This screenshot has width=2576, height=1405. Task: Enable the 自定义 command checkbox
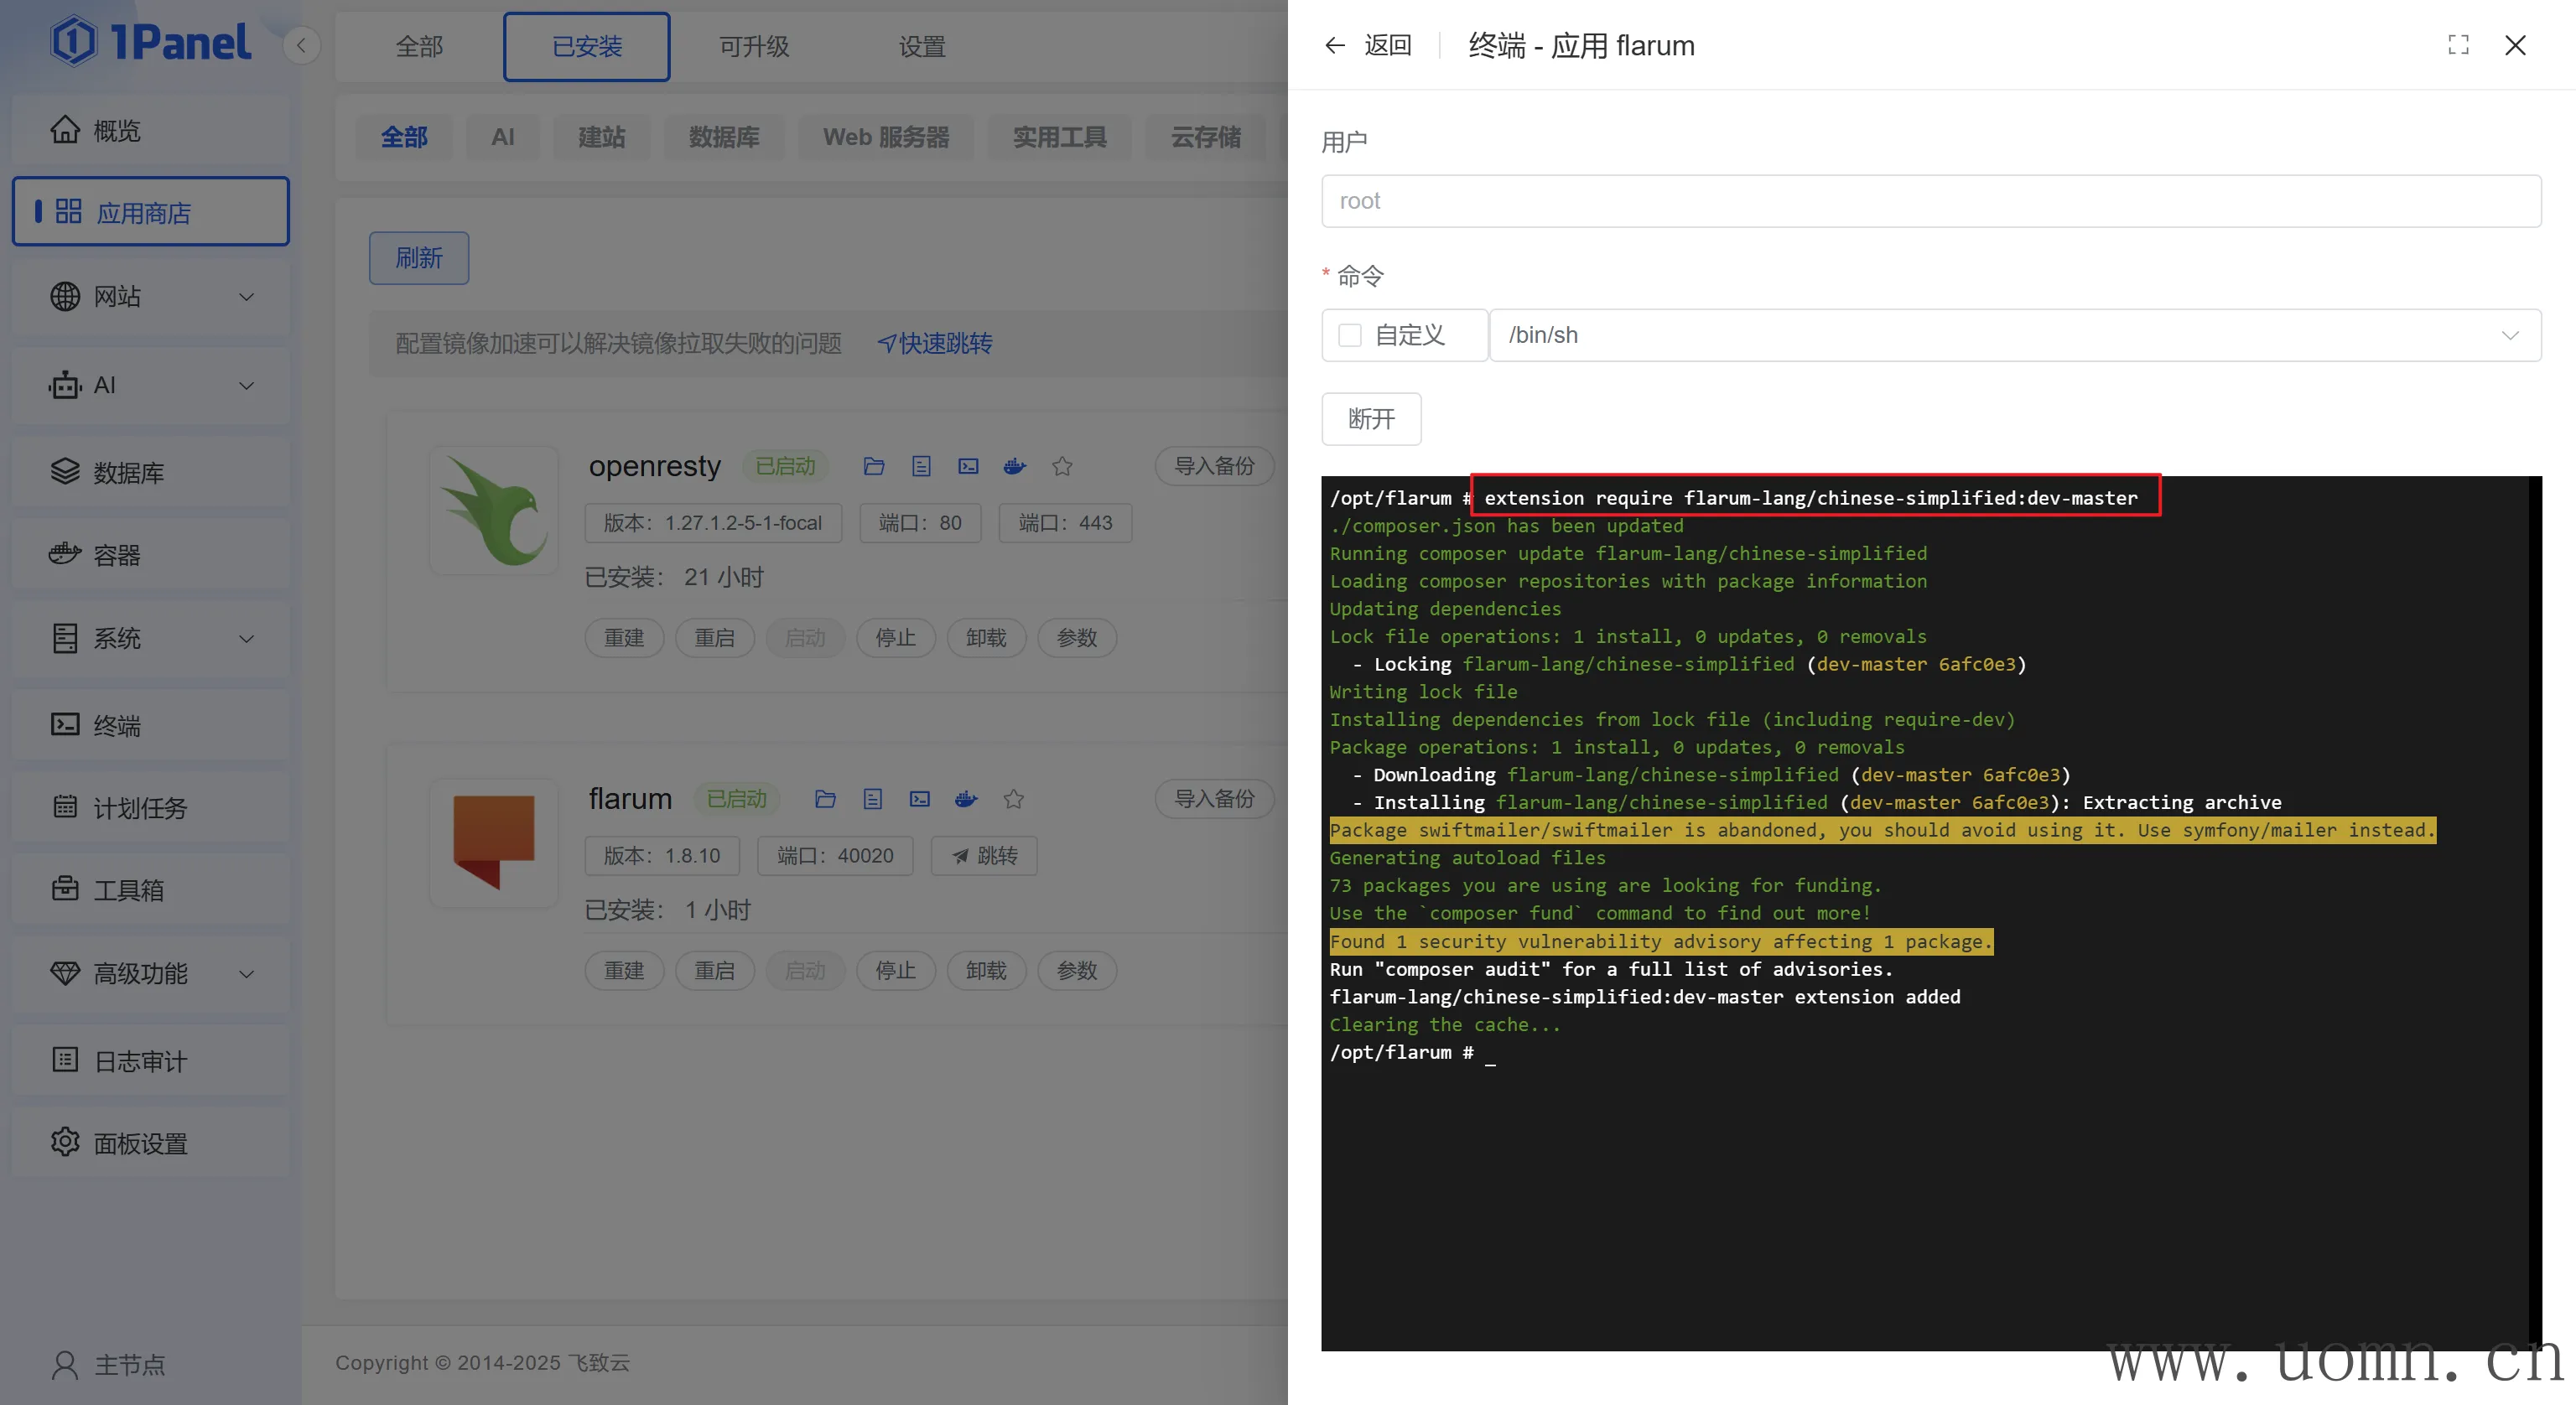1350,335
